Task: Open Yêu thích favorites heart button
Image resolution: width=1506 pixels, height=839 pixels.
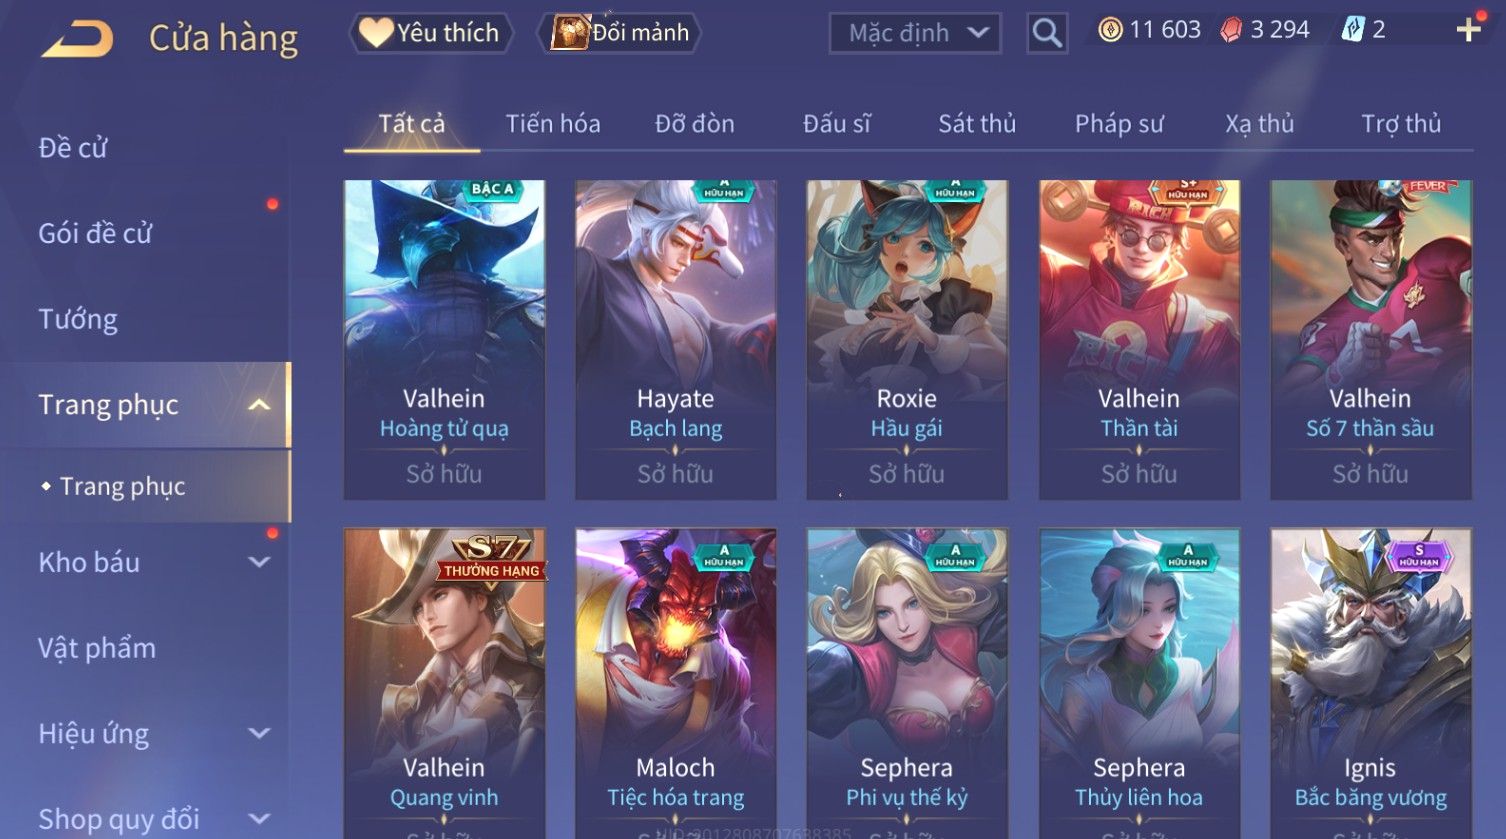Action: click(430, 33)
